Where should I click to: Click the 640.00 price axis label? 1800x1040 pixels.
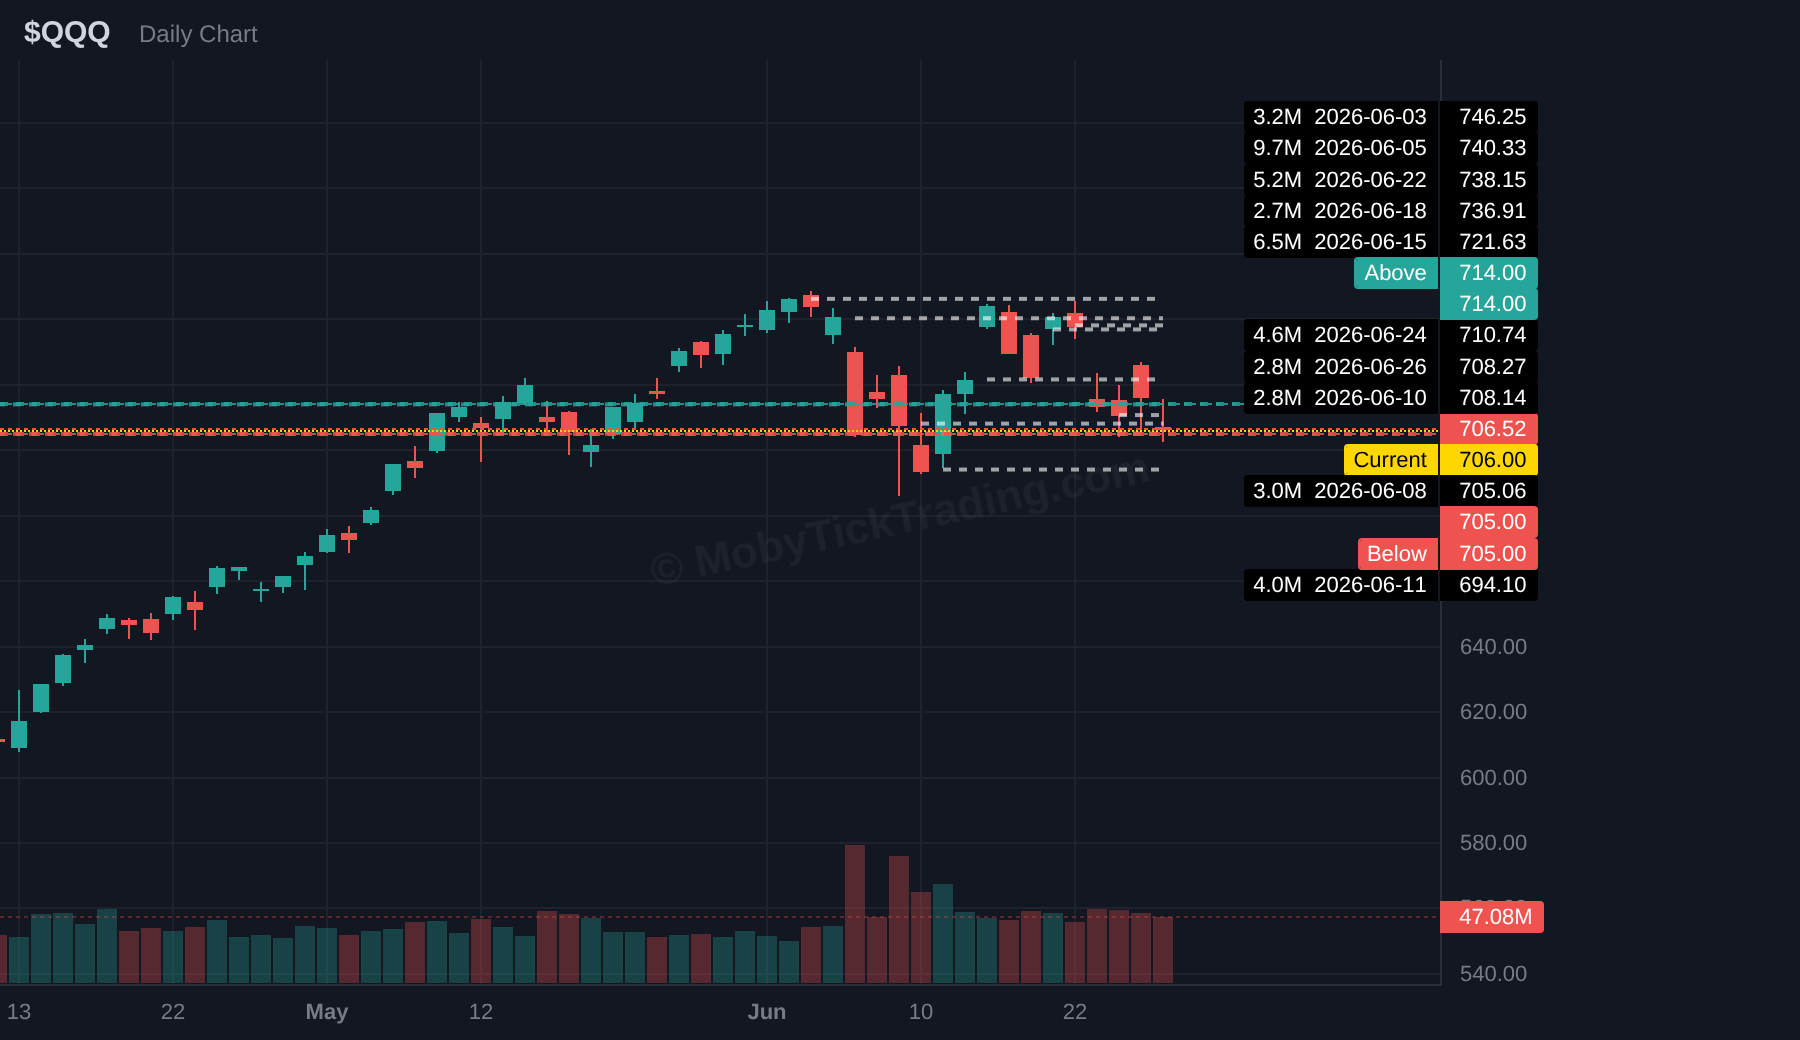[x=1493, y=647]
